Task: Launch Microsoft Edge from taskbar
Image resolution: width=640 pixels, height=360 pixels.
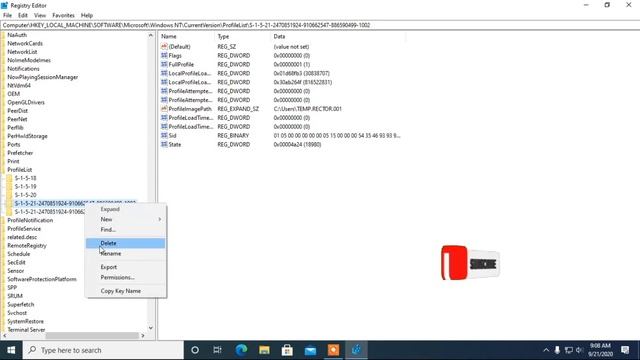Action: (x=241, y=350)
